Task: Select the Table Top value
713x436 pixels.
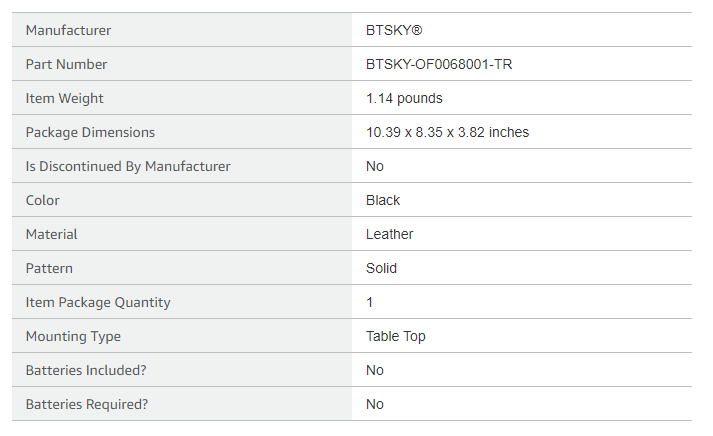Action: 396,336
